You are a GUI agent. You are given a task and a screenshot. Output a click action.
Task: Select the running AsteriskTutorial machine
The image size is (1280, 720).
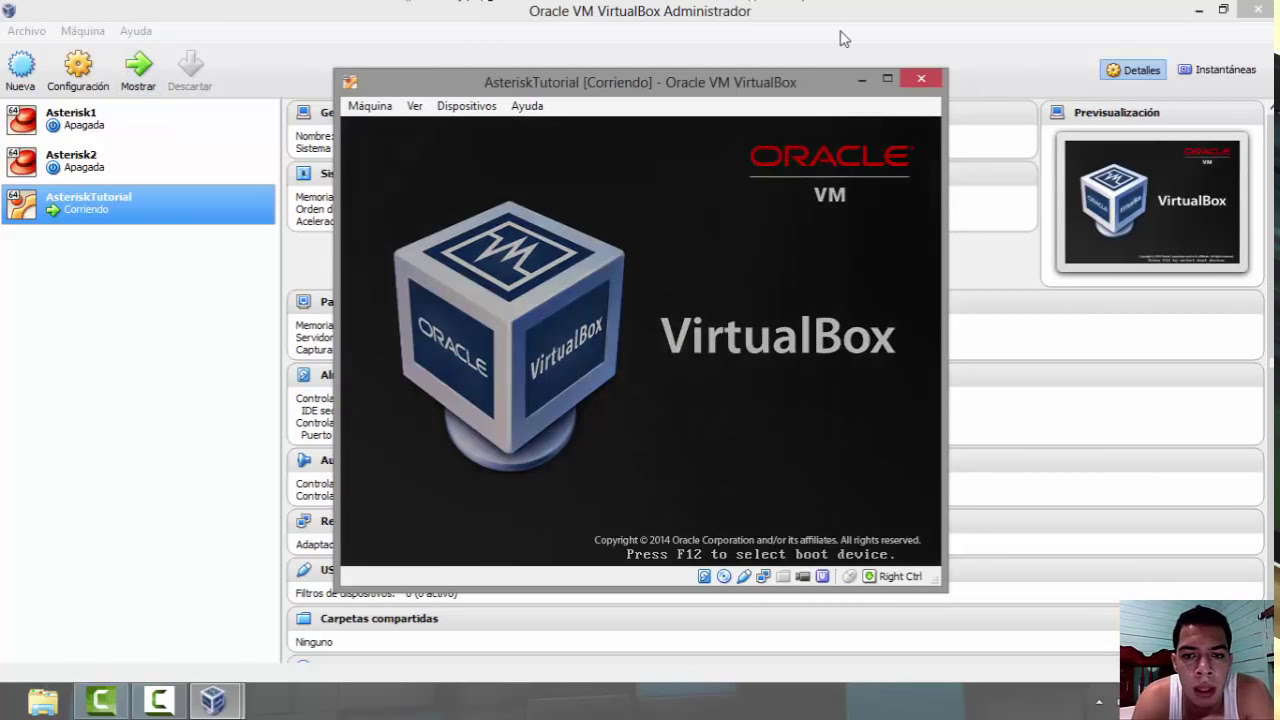138,203
